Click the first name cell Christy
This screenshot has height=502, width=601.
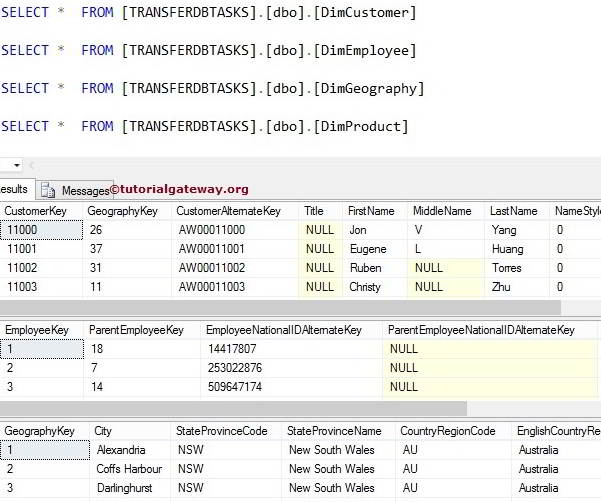(375, 287)
